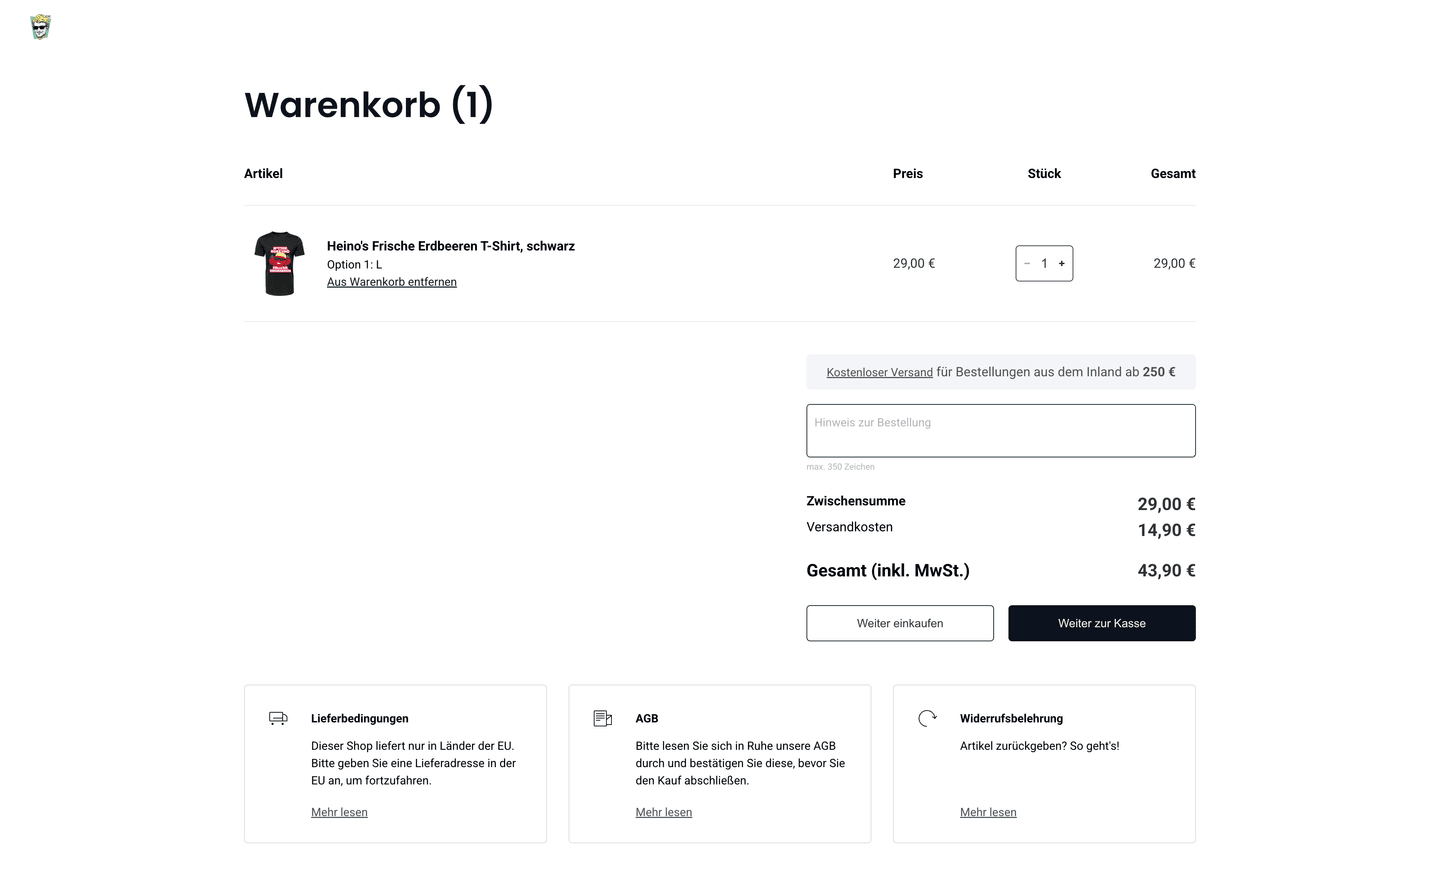Increase quantity with the plus button
Image resolution: width=1440 pixels, height=873 pixels.
pos(1062,264)
